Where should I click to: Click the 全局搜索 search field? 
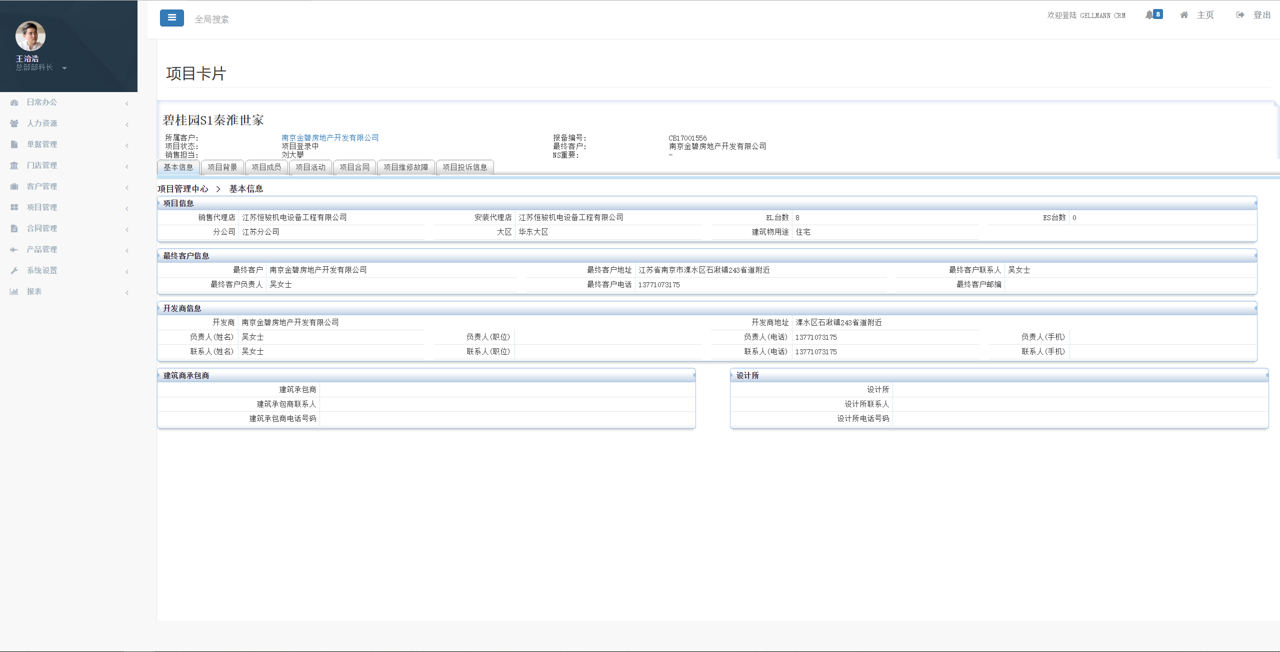(x=212, y=19)
